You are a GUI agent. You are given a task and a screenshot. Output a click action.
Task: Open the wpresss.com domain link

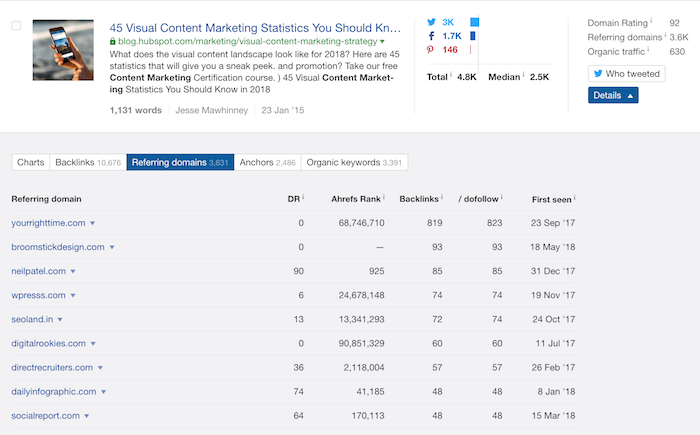pyautogui.click(x=38, y=295)
